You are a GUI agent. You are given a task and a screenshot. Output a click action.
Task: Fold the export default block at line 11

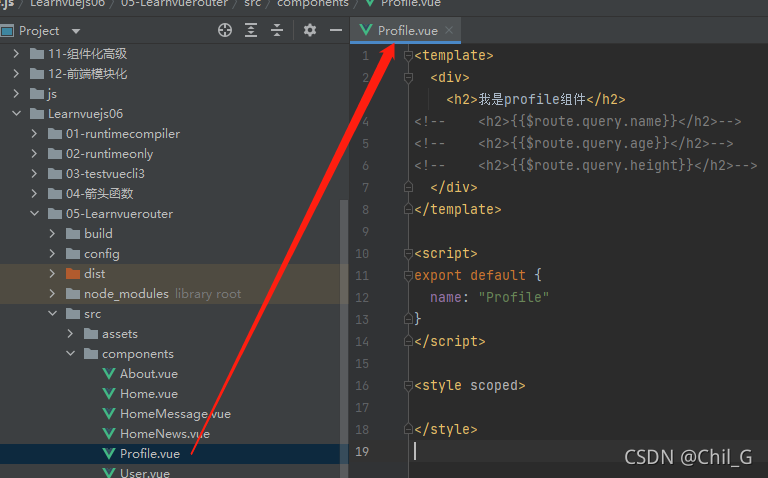point(408,275)
